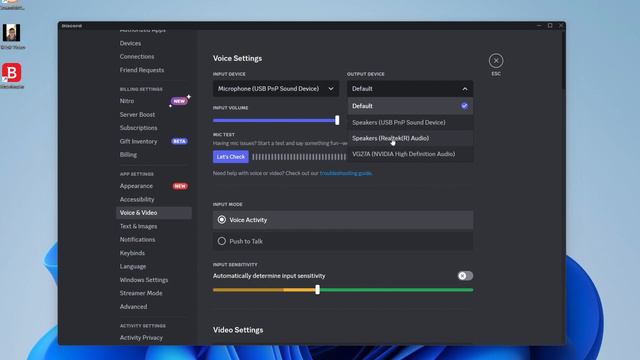
Task: Click the Video Settings heading
Action: tap(238, 330)
